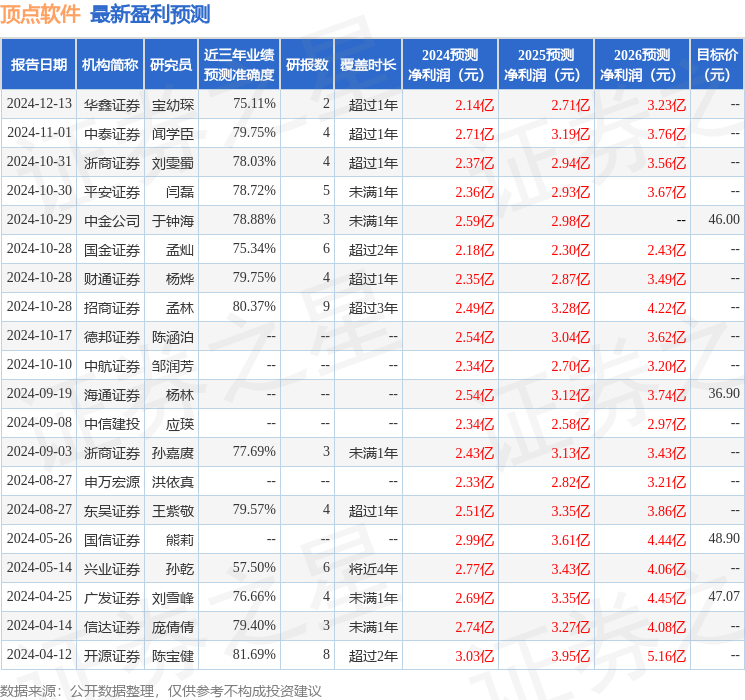Viewport: 745px width, 700px height.
Task: Select 华鑫证券 in first row
Action: click(x=112, y=105)
